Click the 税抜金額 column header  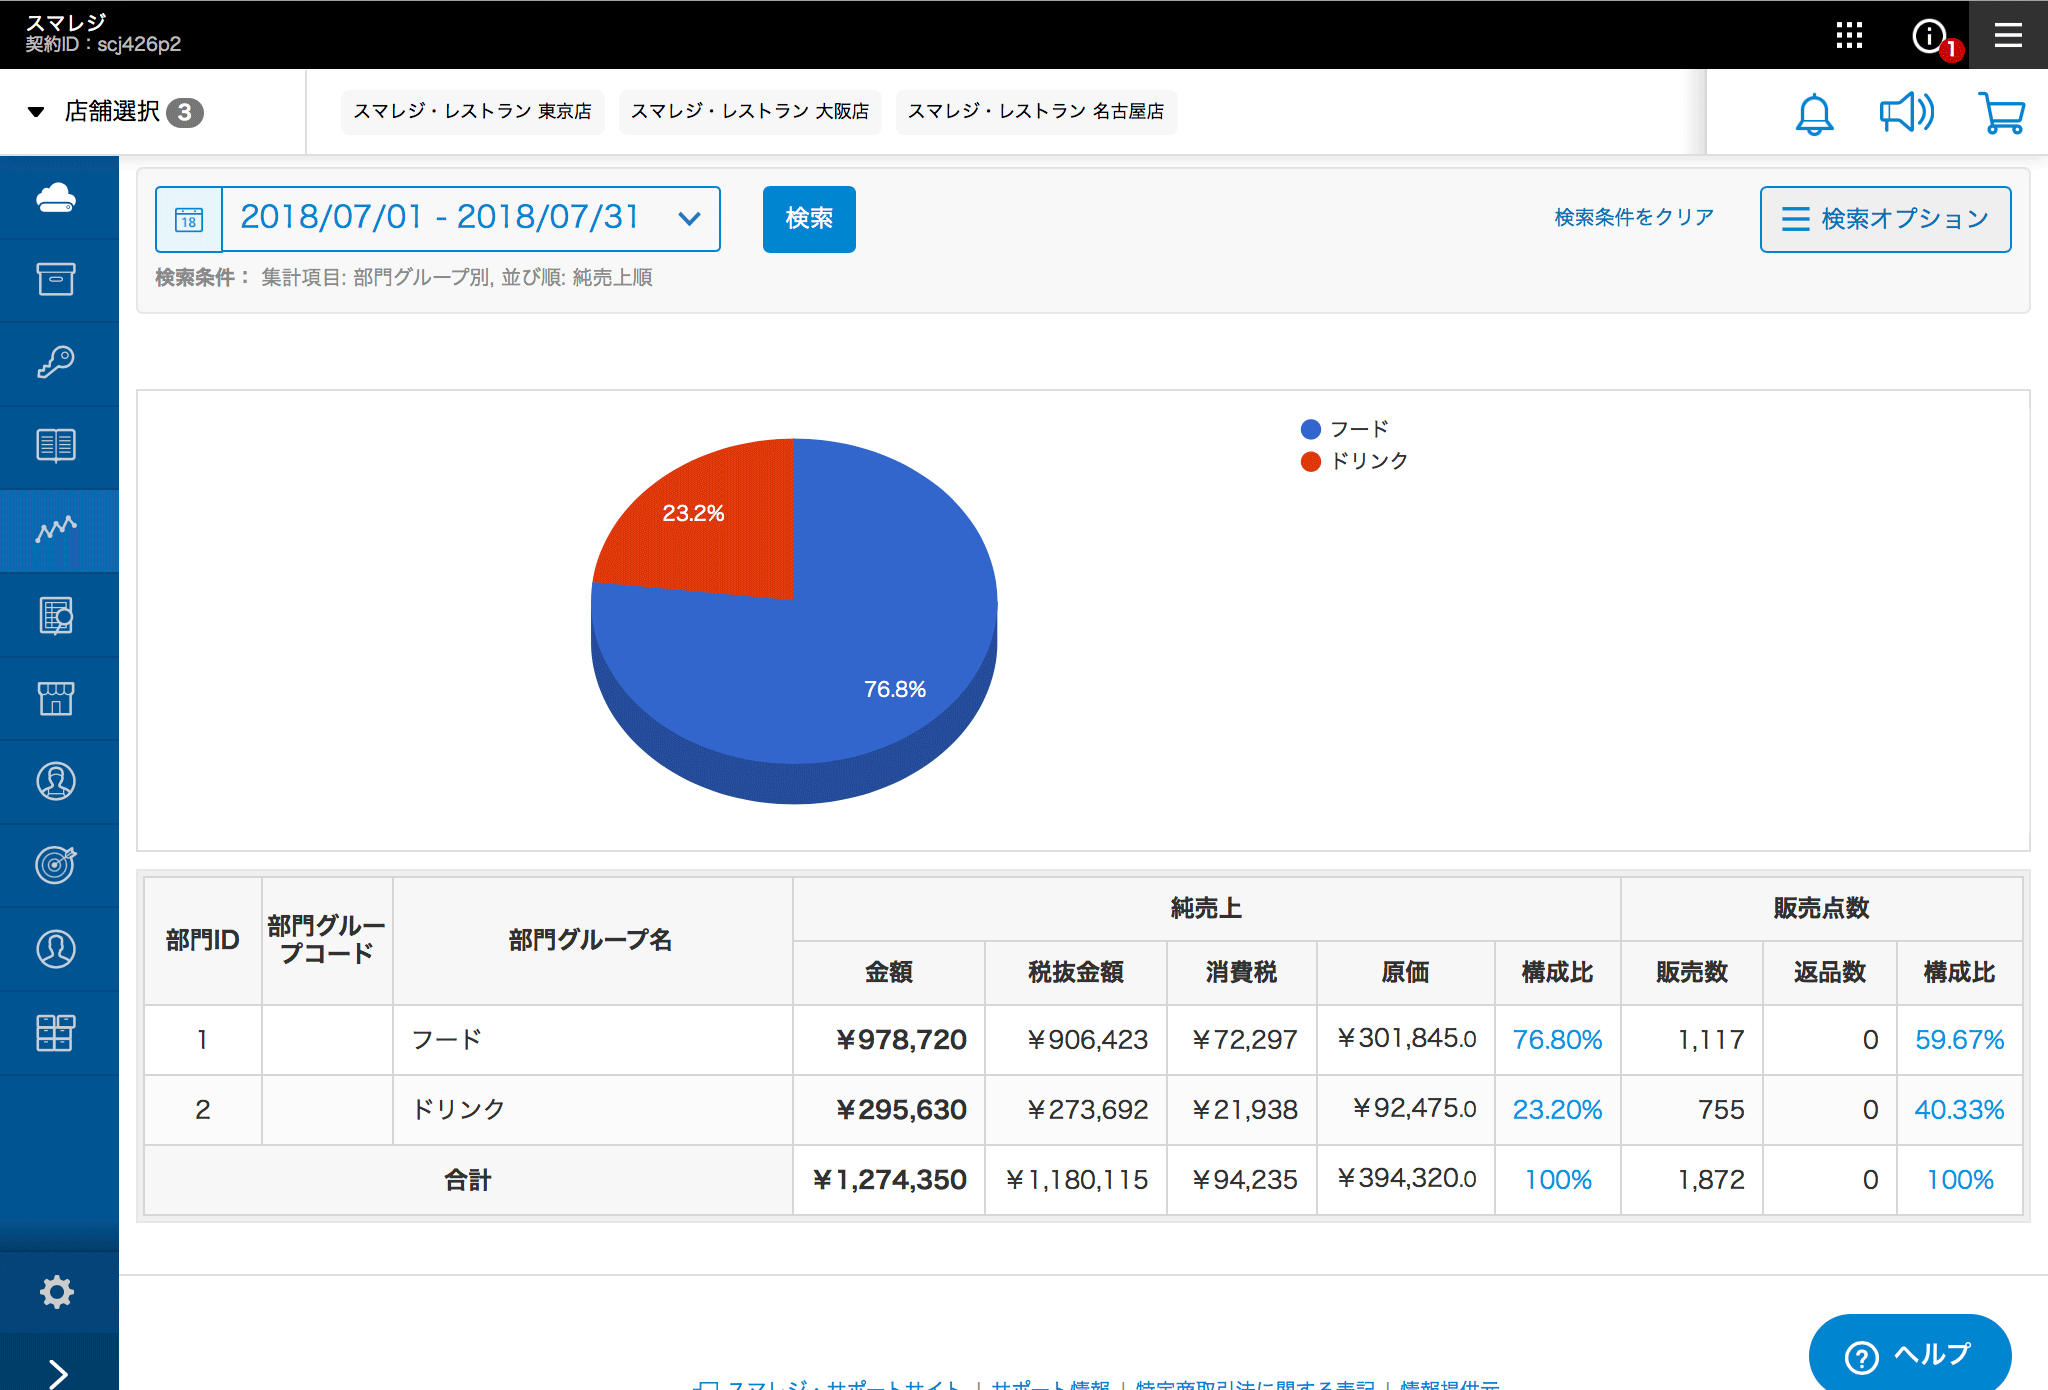click(1076, 972)
